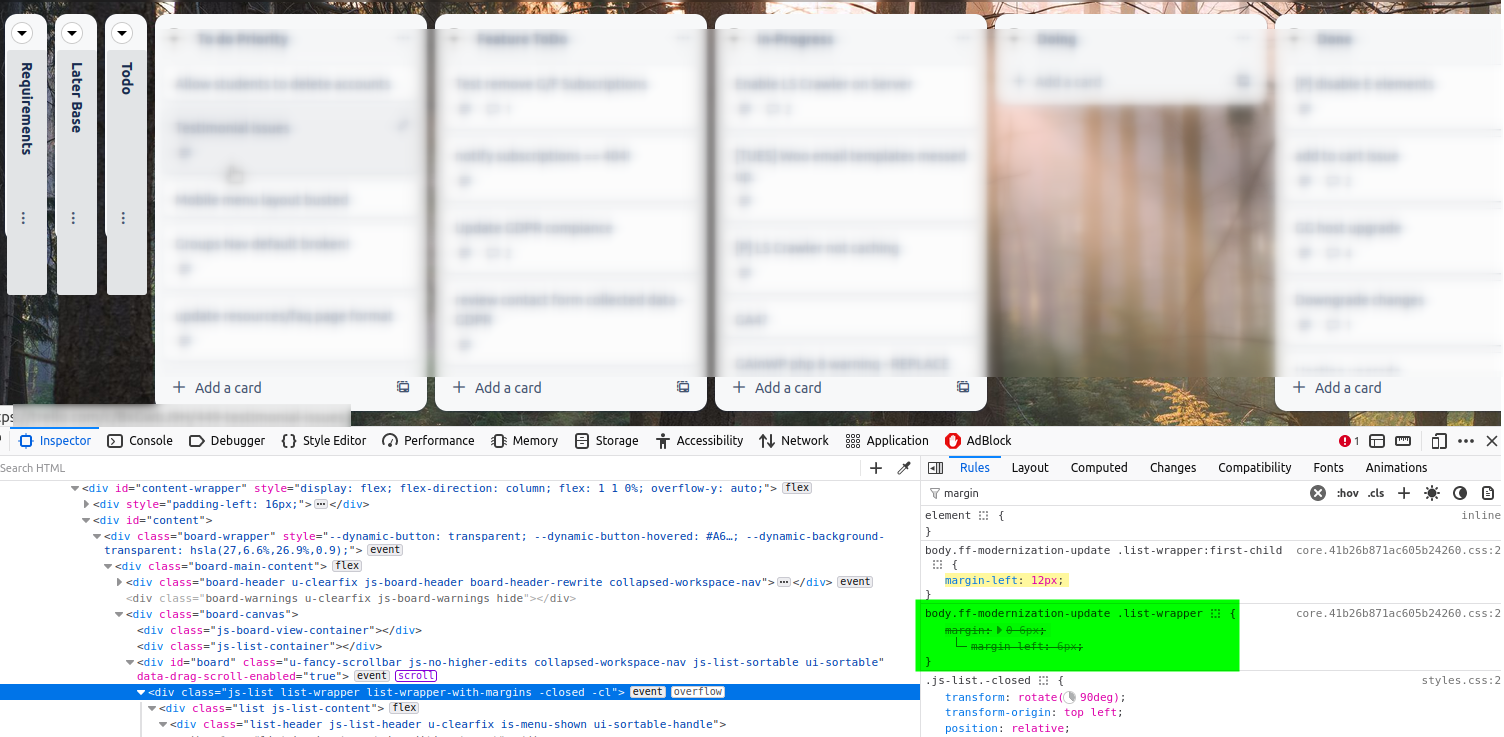Expand the div#content node in the DOM tree
The height and width of the screenshot is (737, 1504).
[x=87, y=520]
